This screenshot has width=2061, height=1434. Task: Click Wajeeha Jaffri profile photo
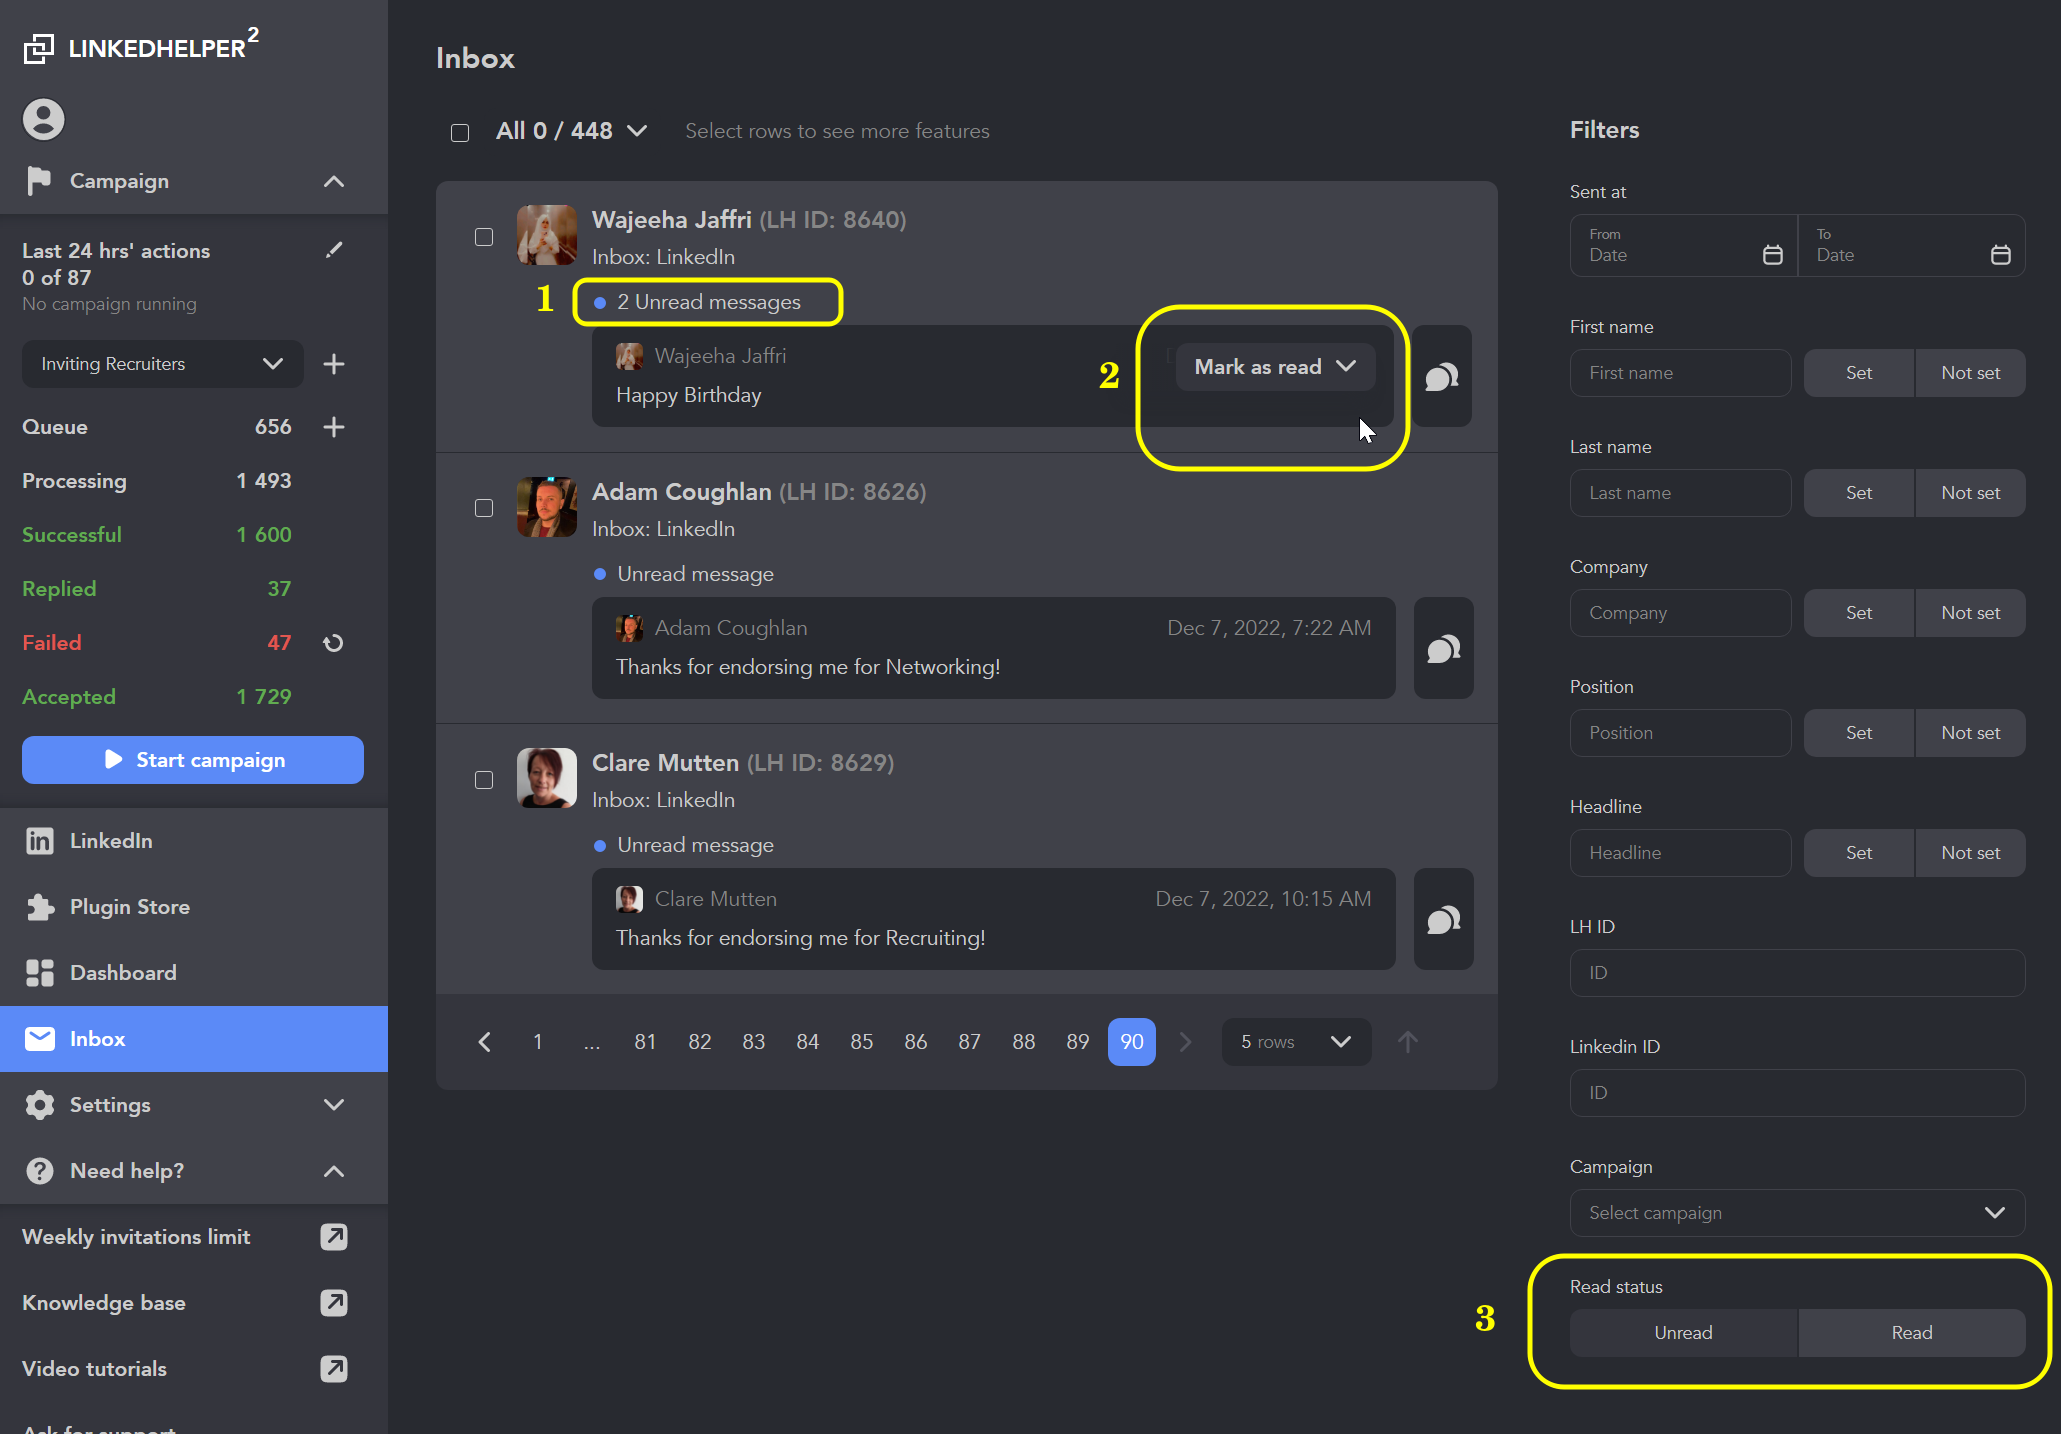pos(547,235)
